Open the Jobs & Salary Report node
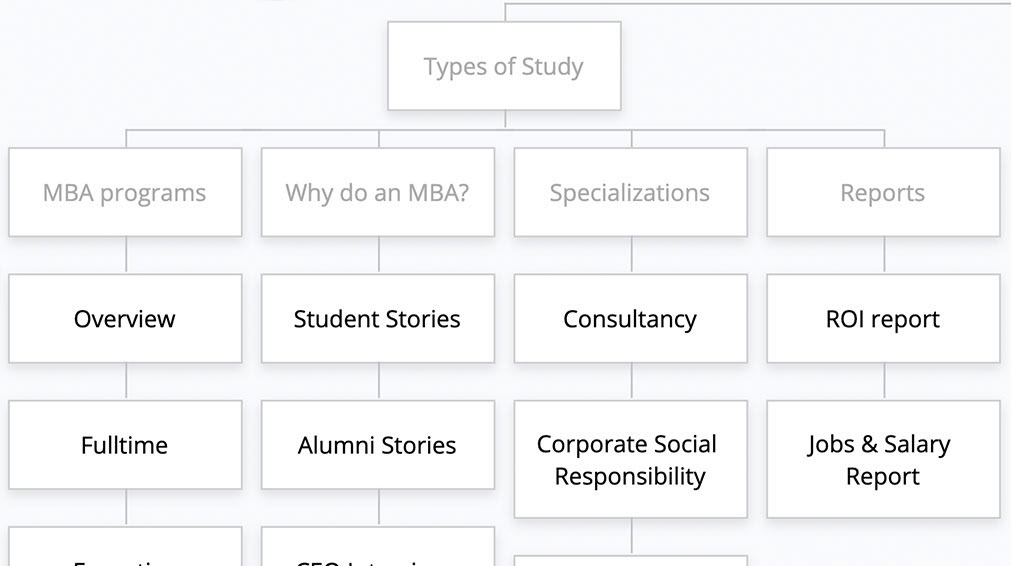The width and height of the screenshot is (1012, 566). tap(883, 460)
